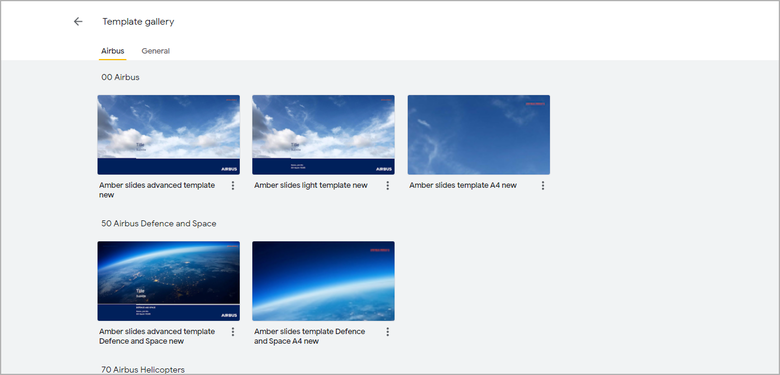Click 'Amber slides template Defence and Space A4 new' title

309,336
